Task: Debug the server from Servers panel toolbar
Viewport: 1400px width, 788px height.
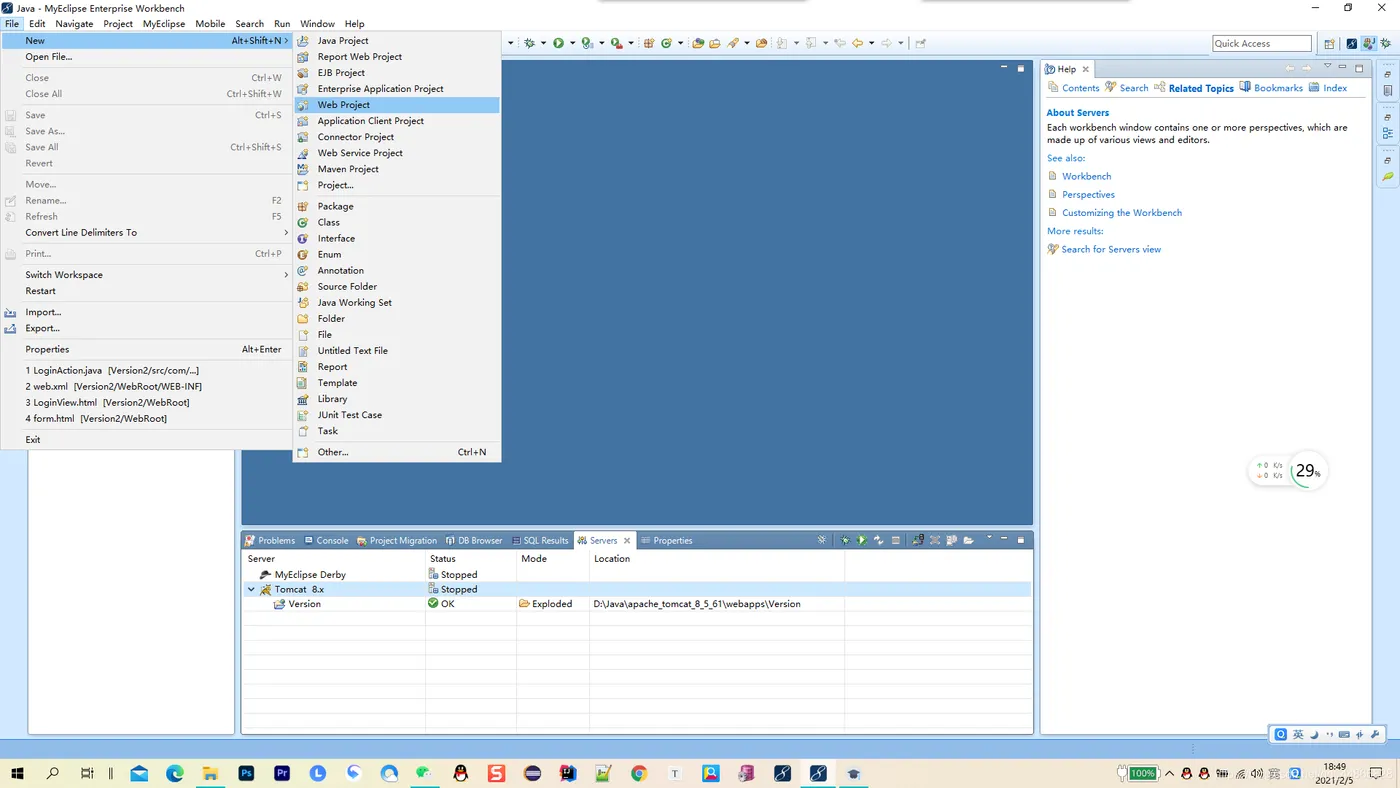Action: click(x=845, y=540)
